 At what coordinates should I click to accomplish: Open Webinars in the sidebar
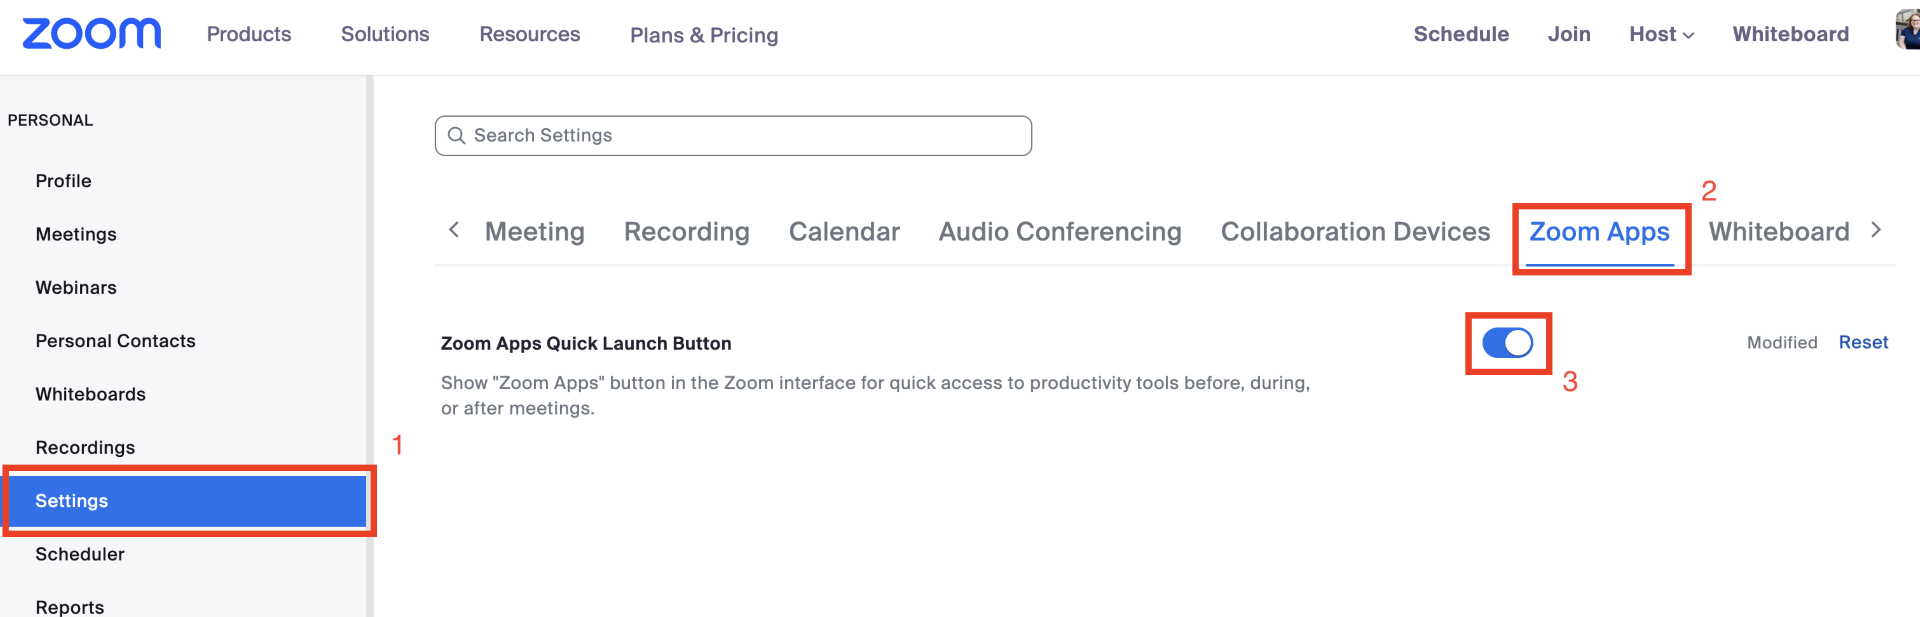click(x=75, y=287)
